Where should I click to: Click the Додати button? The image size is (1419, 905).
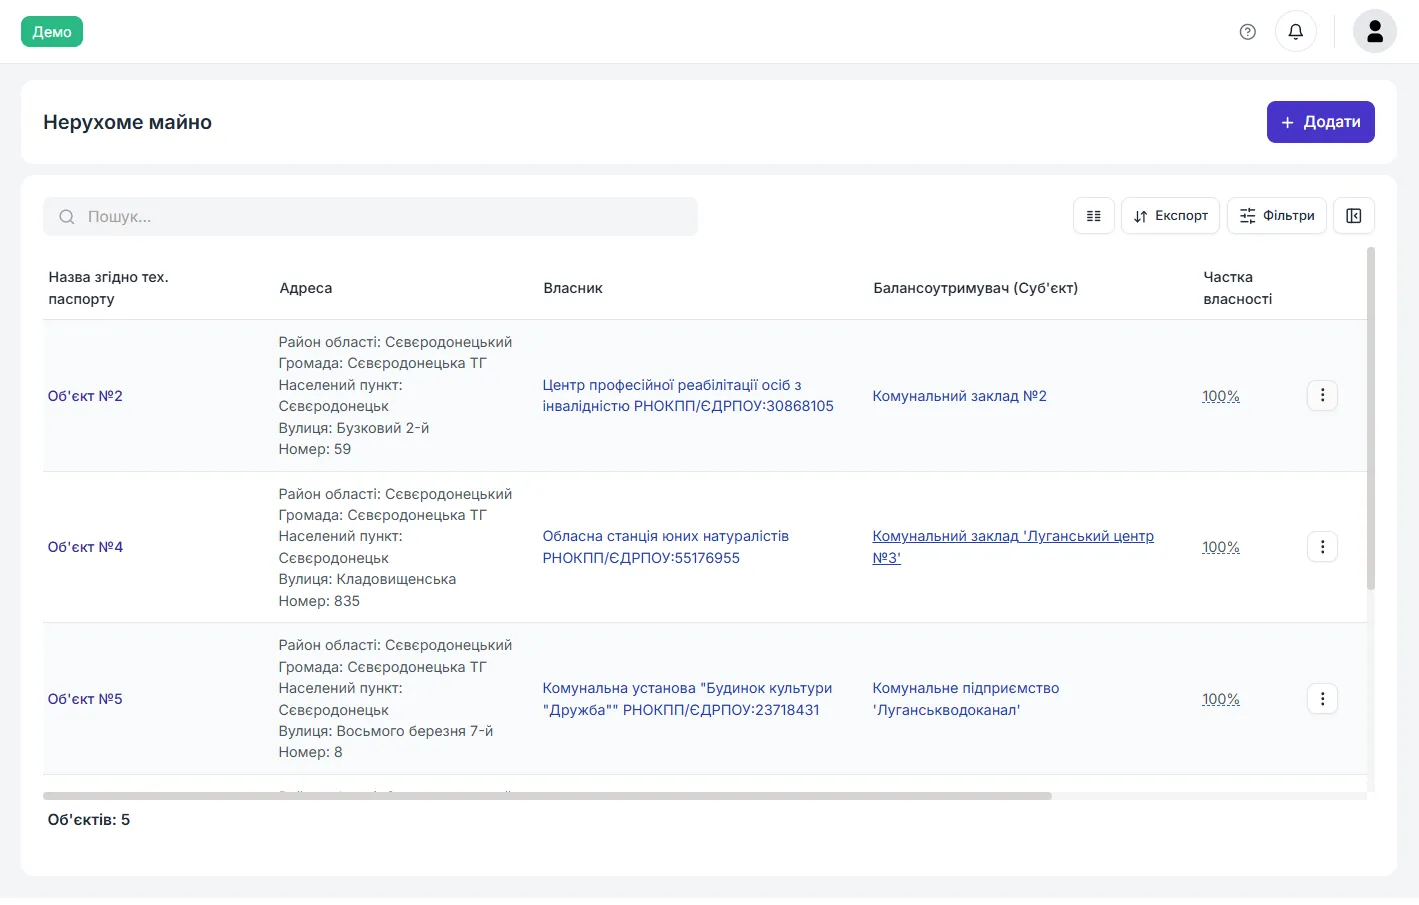[x=1320, y=122]
